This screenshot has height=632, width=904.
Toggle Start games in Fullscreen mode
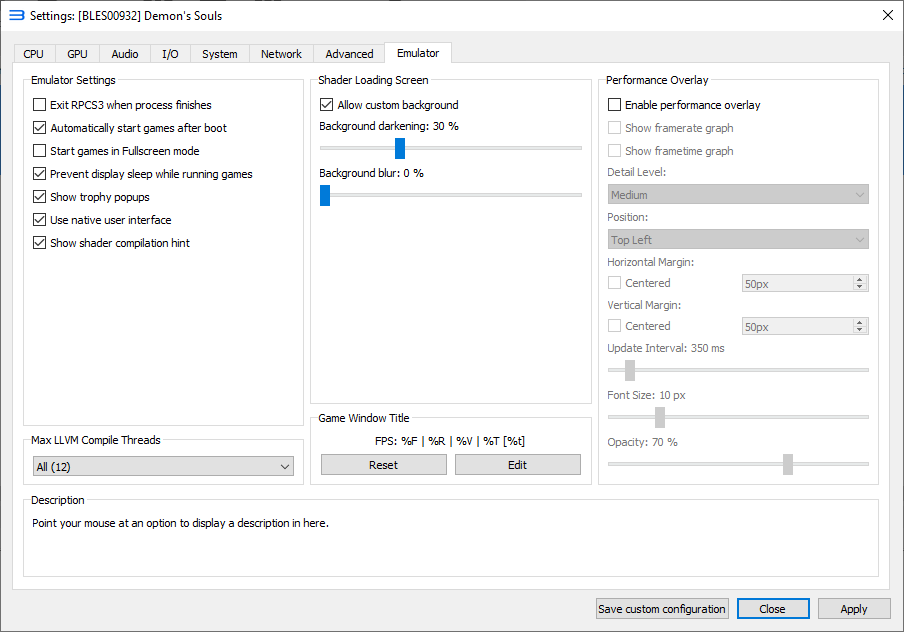click(40, 151)
